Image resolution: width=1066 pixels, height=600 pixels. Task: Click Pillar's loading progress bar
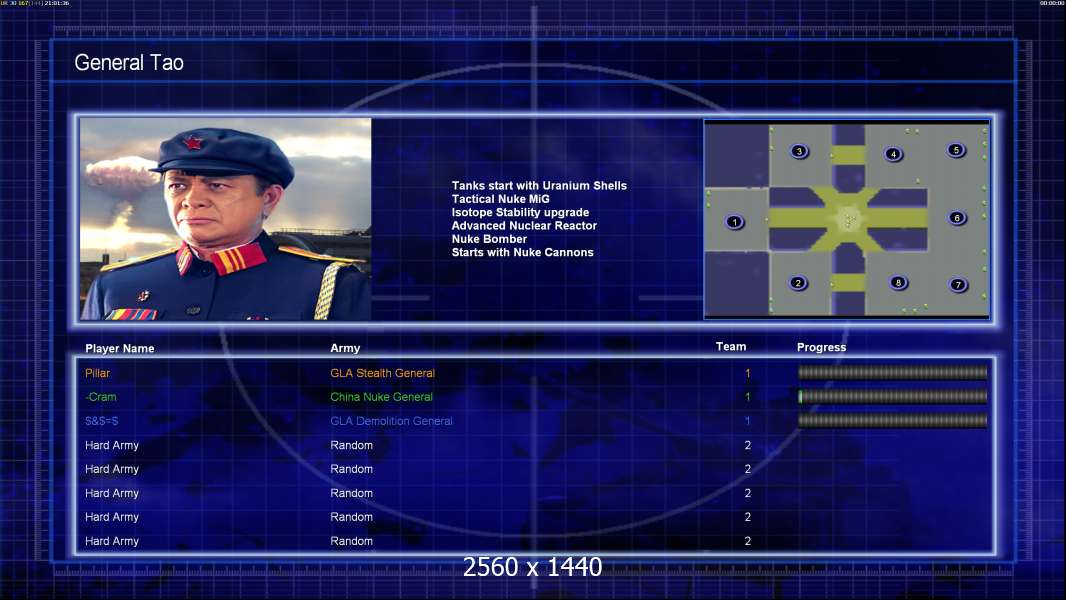click(893, 372)
